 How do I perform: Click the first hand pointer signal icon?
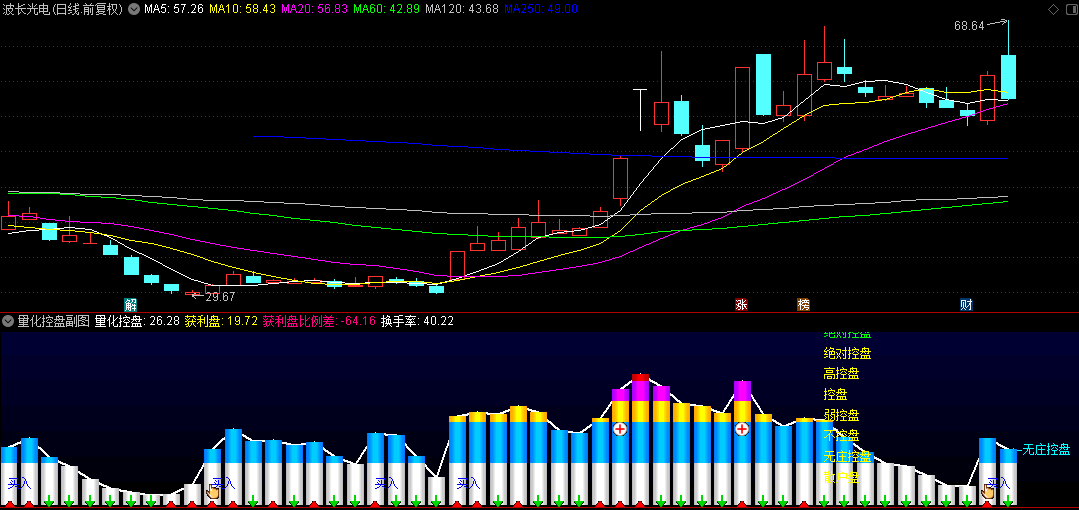tap(213, 491)
